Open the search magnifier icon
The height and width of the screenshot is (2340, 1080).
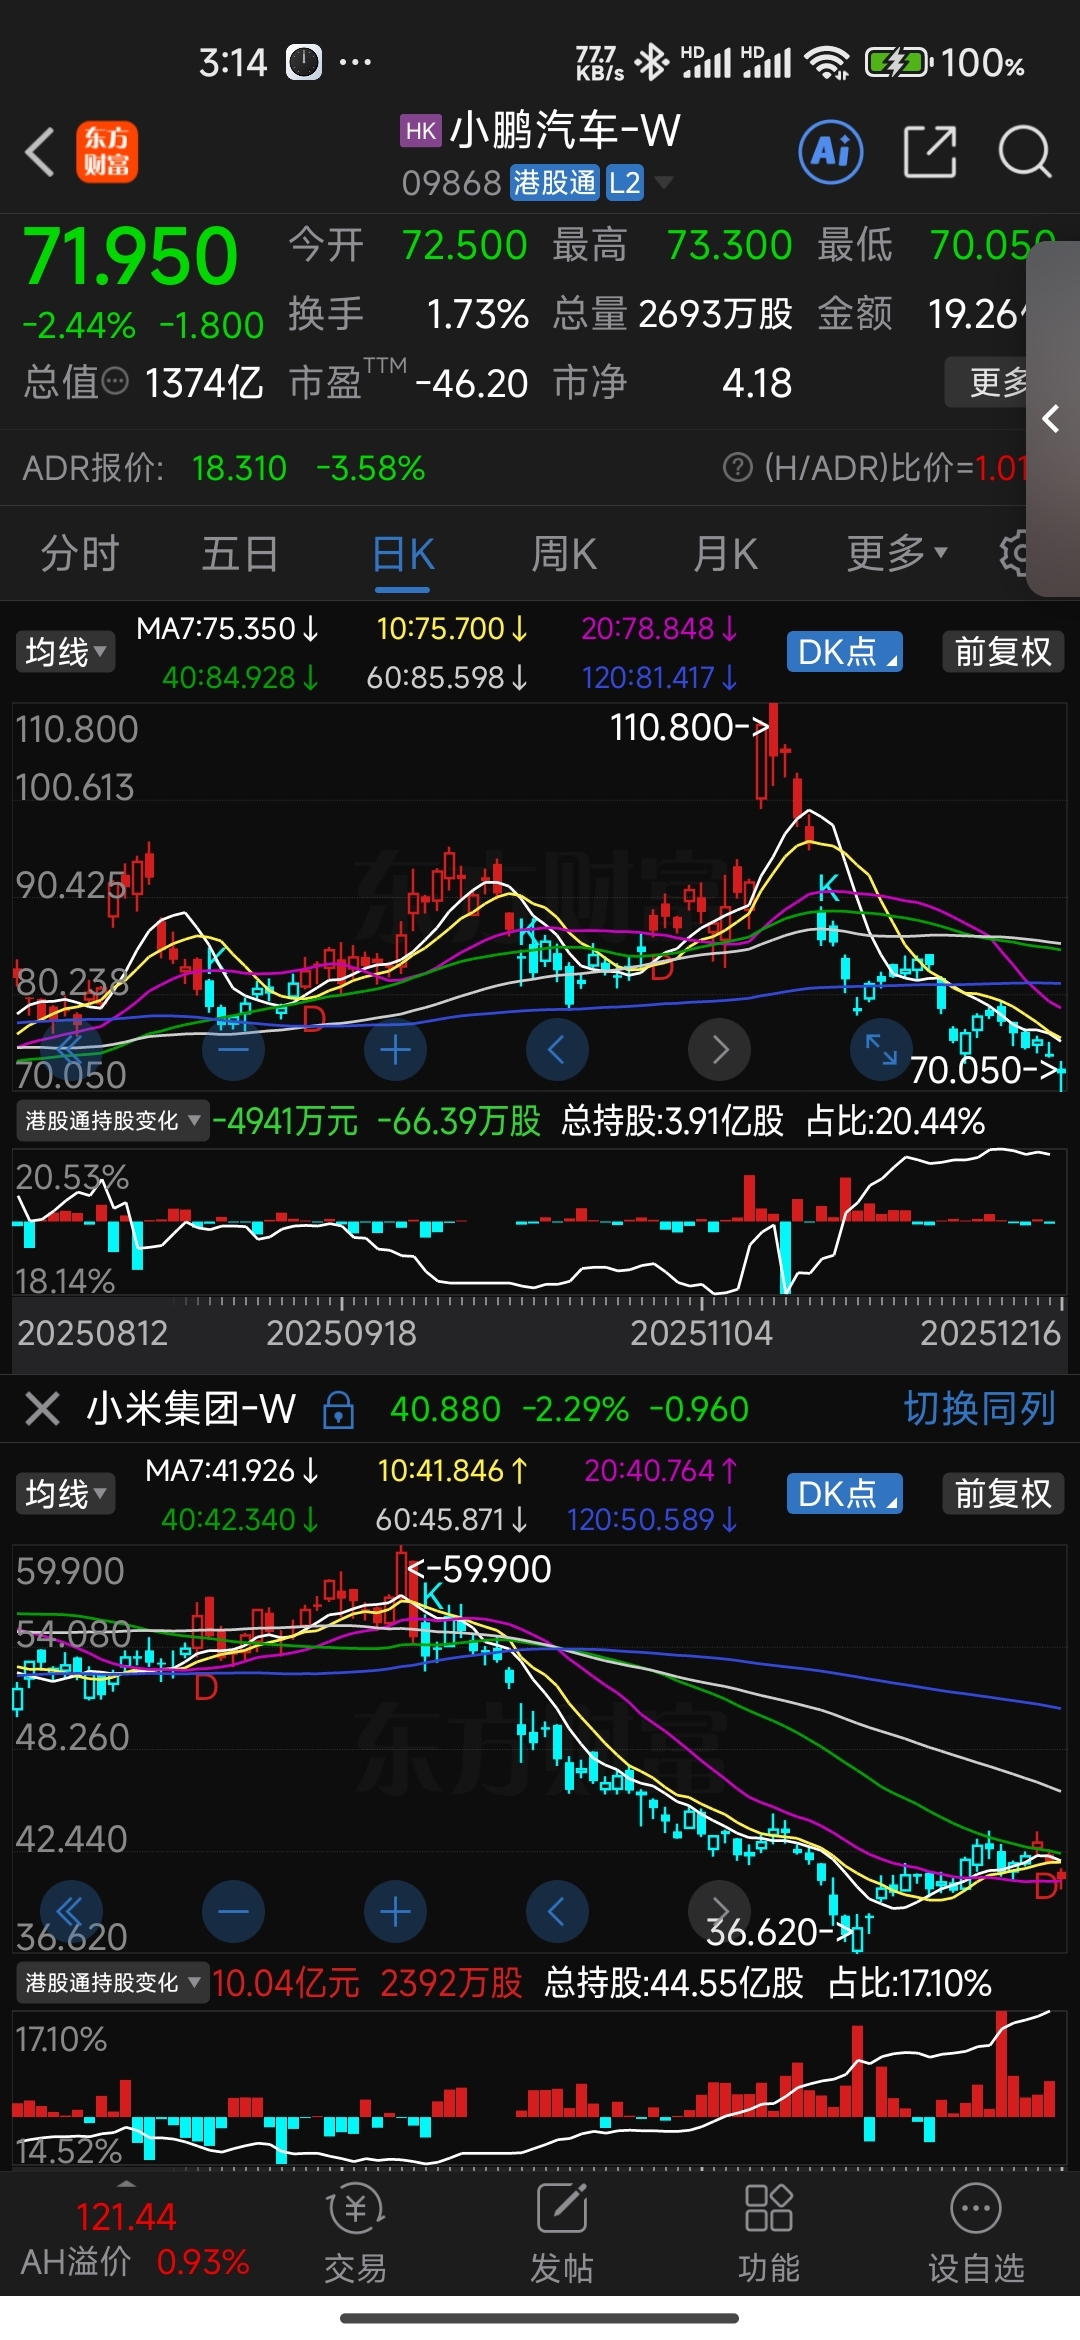click(1025, 152)
